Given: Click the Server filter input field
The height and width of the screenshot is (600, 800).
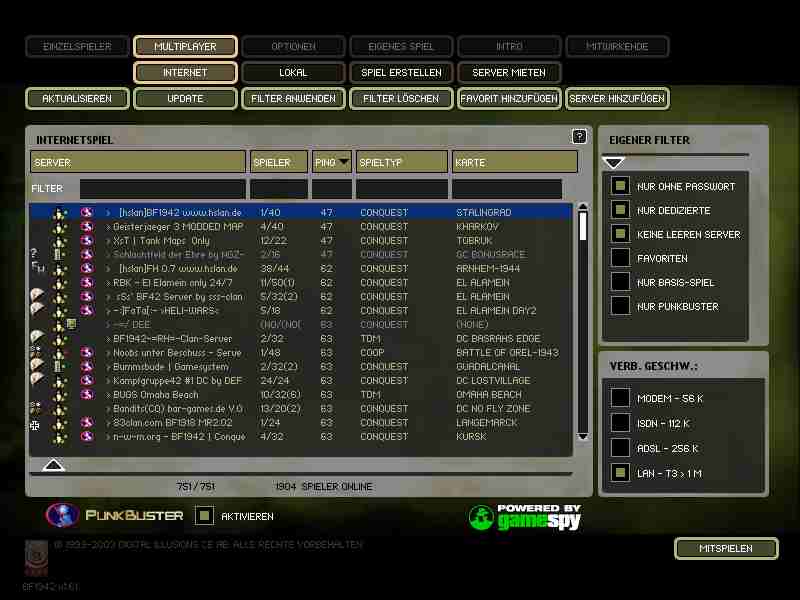Looking at the screenshot, I should pyautogui.click(x=162, y=189).
